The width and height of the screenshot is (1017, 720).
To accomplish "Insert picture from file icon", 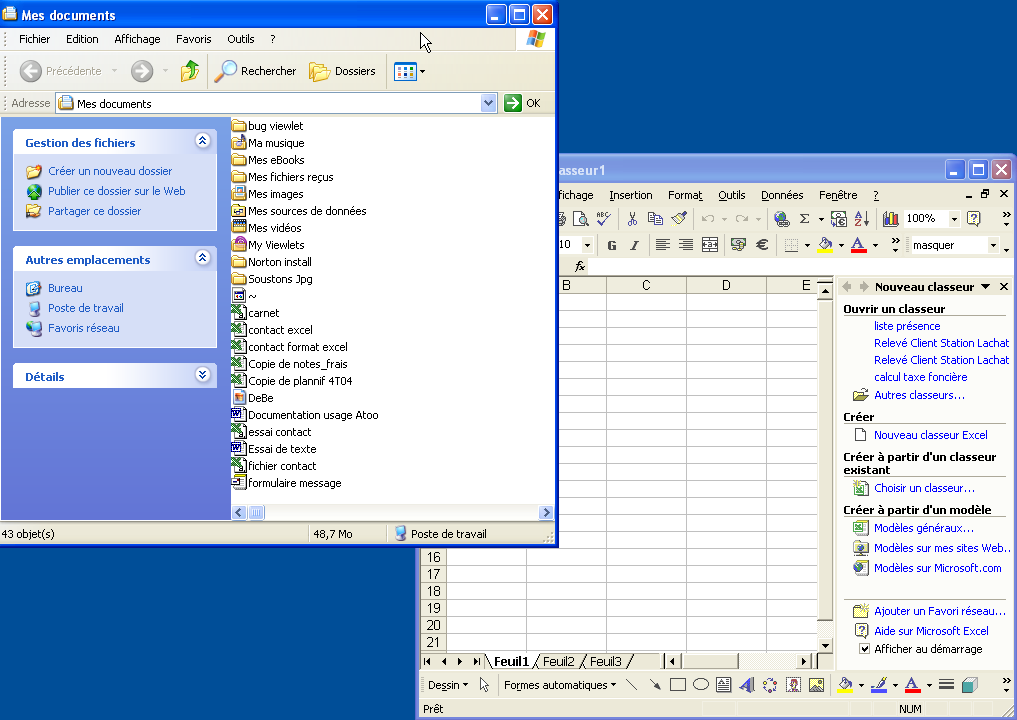I will pyautogui.click(x=817, y=685).
